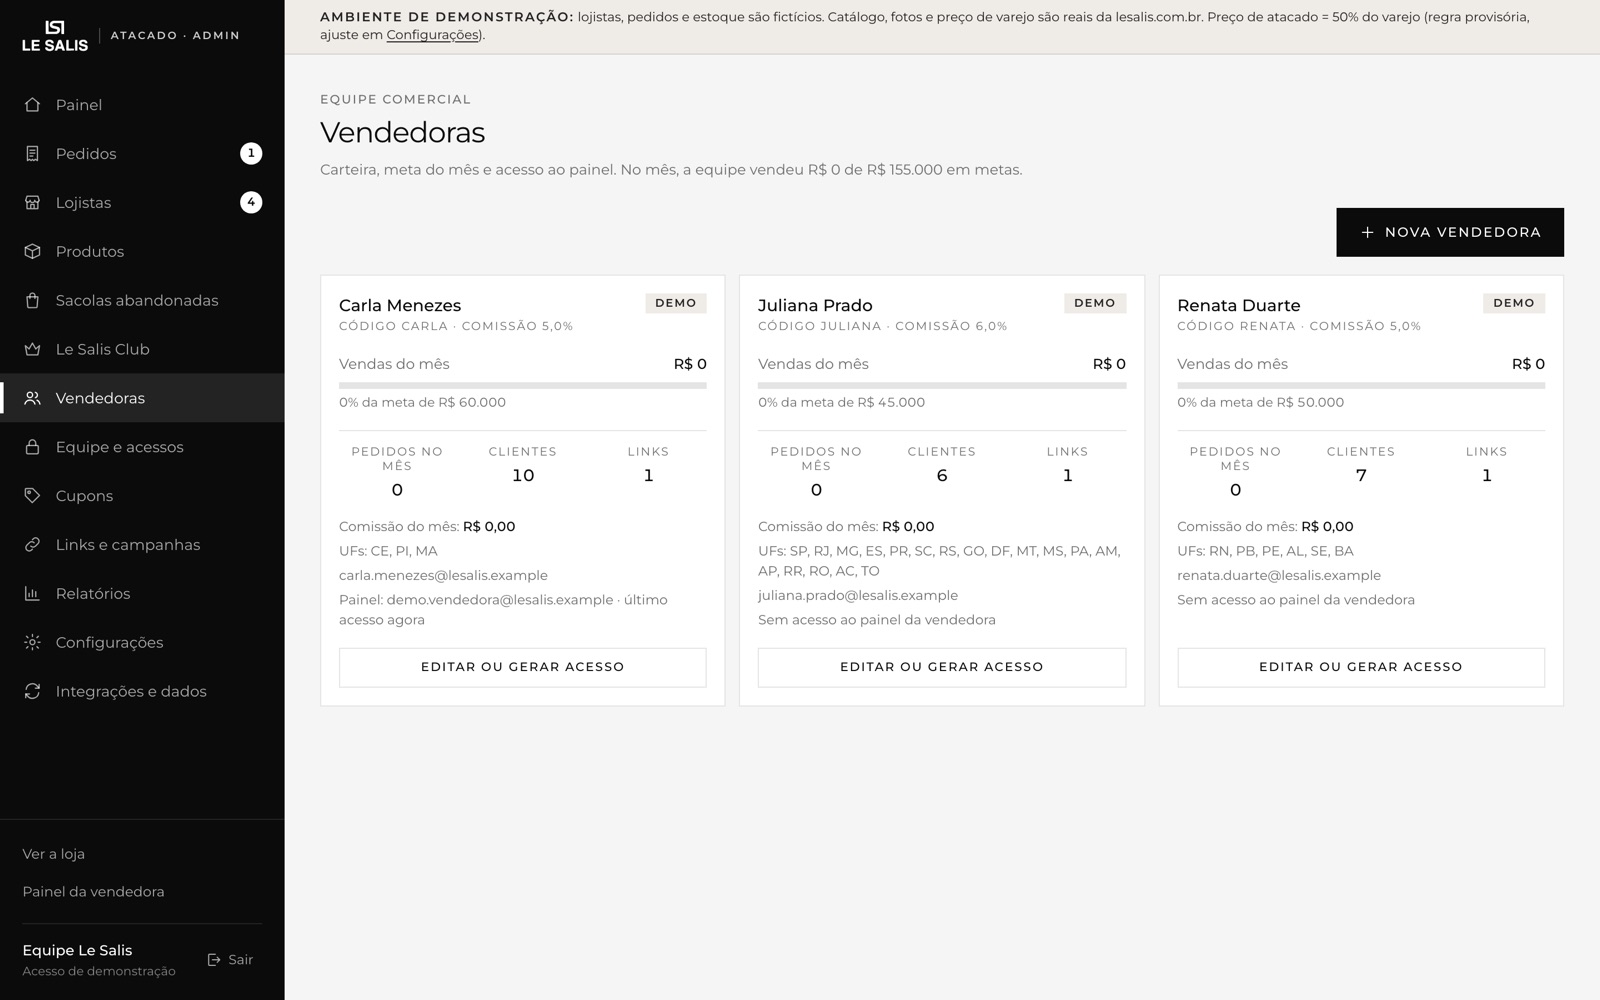Click the Links e campanhas chain icon

coord(32,545)
